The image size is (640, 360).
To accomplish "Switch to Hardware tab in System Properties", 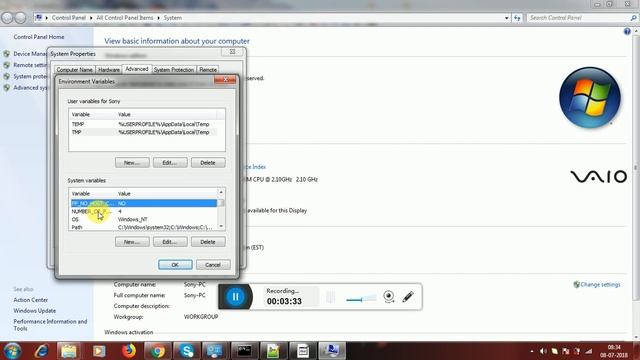I will 109,70.
